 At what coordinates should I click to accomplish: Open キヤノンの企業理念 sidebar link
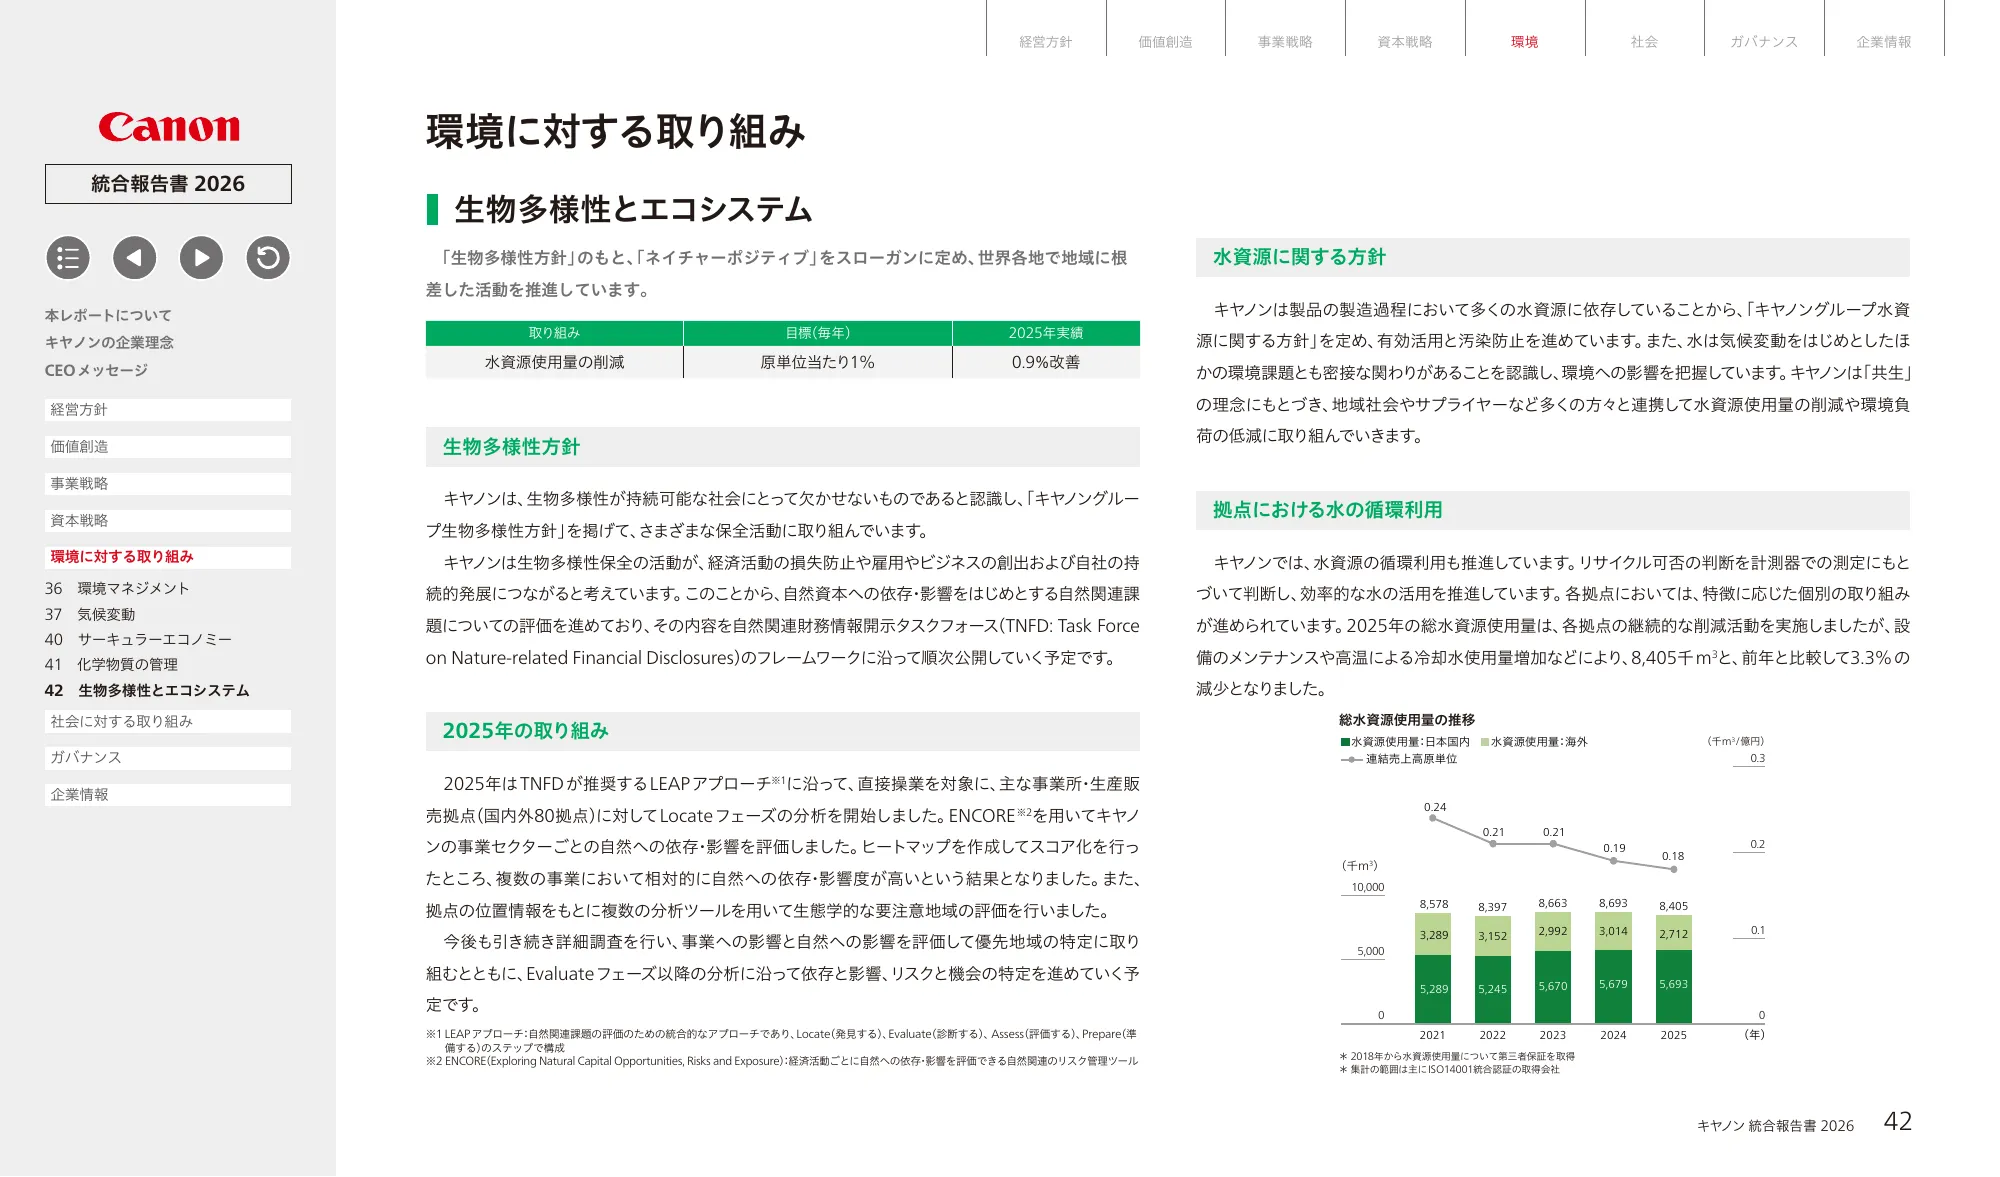point(109,342)
